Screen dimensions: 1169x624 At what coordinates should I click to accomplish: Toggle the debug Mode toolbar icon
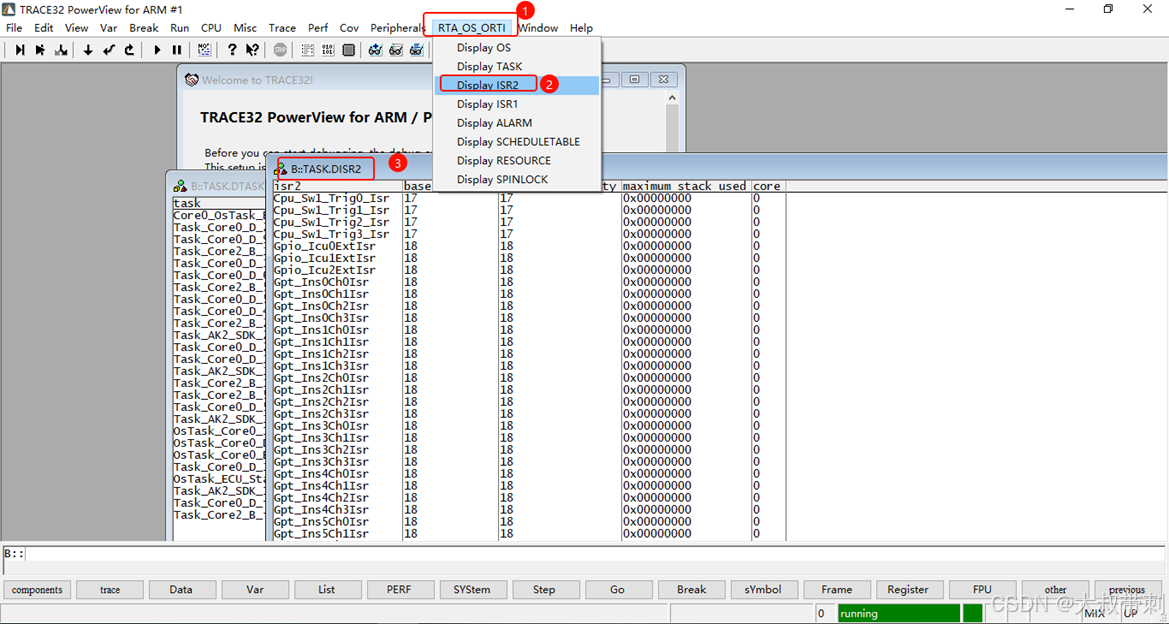point(204,50)
